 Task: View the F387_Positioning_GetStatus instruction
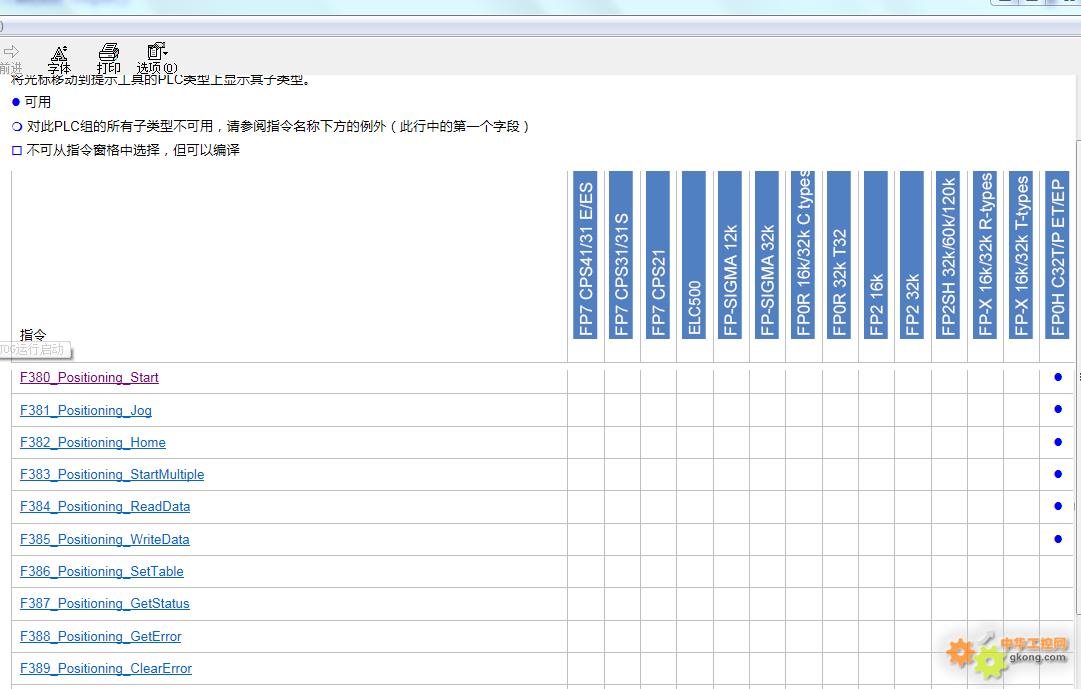[104, 603]
